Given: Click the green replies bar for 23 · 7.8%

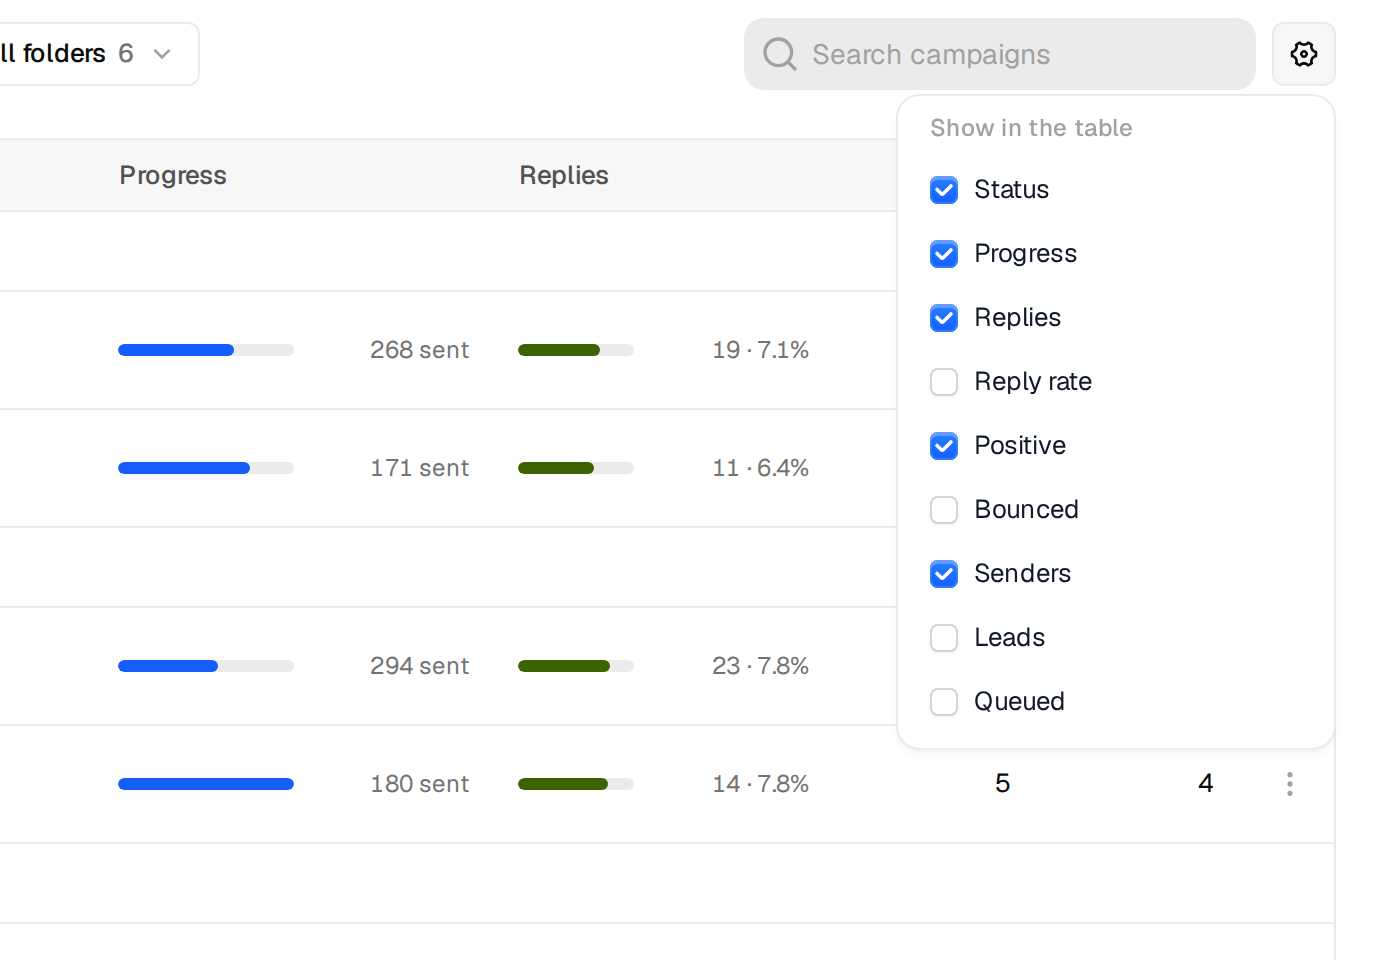Looking at the screenshot, I should [x=576, y=666].
